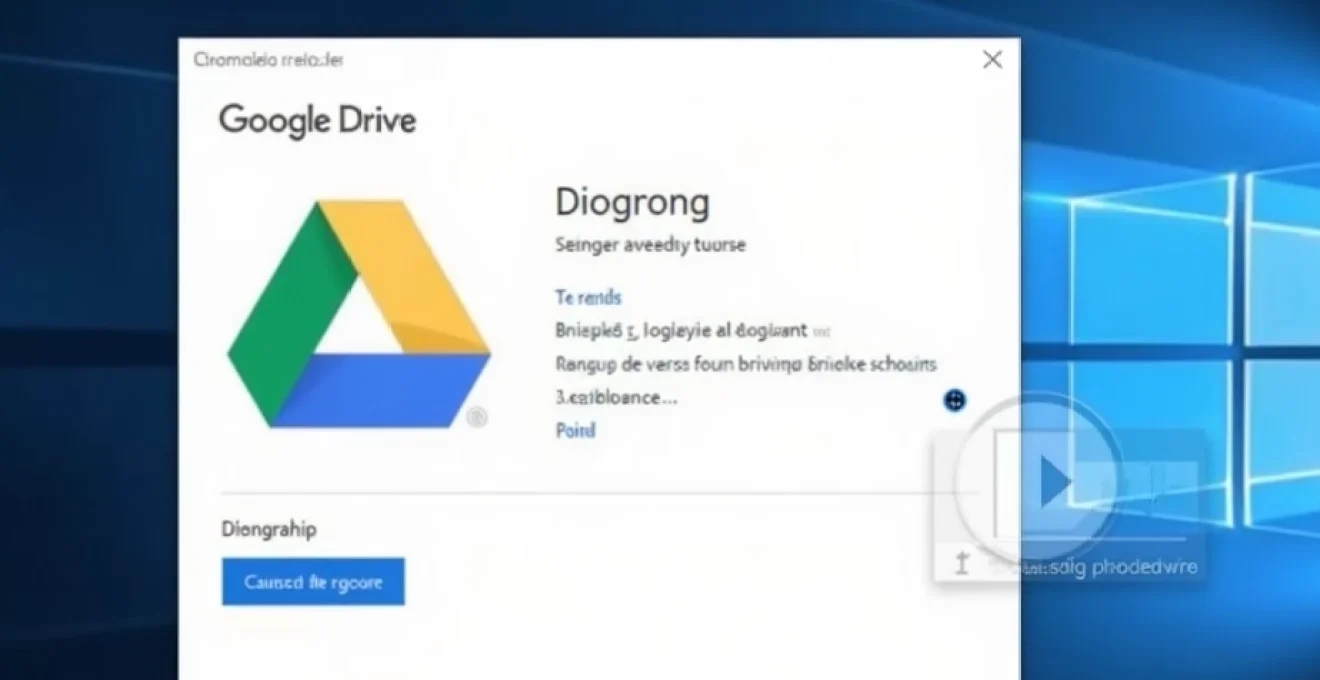Click the 'Rangup de verss' instruction line
The width and height of the screenshot is (1320, 680).
(x=746, y=364)
